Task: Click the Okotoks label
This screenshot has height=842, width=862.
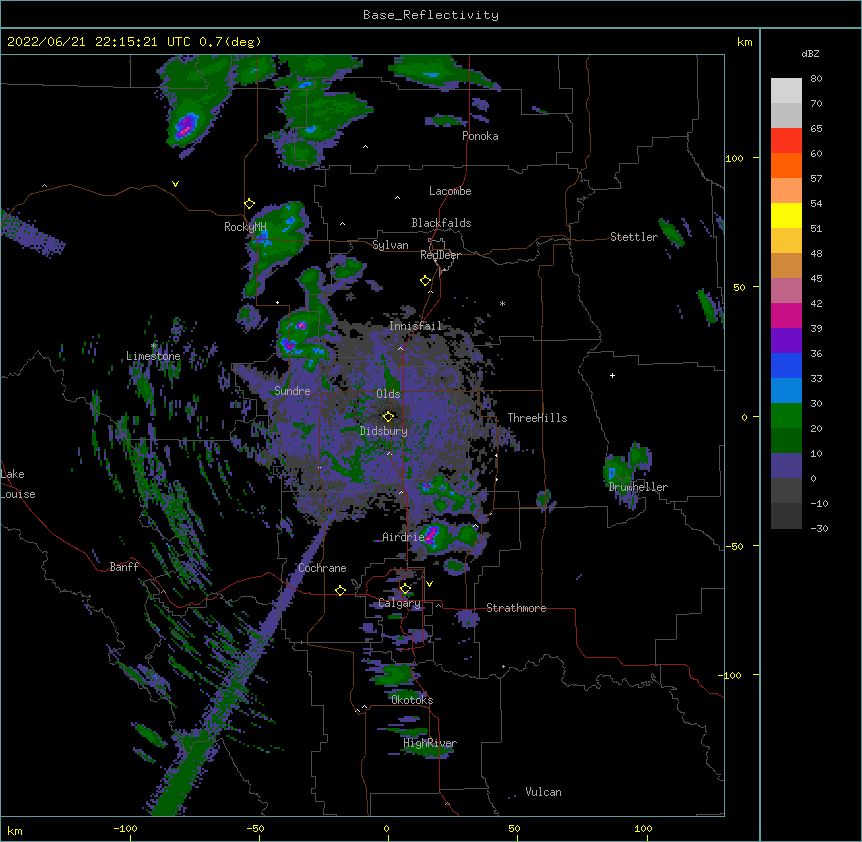Action: [412, 700]
